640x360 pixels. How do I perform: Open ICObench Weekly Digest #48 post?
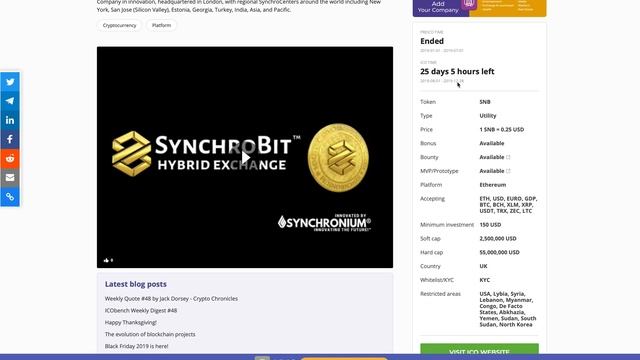(141, 311)
